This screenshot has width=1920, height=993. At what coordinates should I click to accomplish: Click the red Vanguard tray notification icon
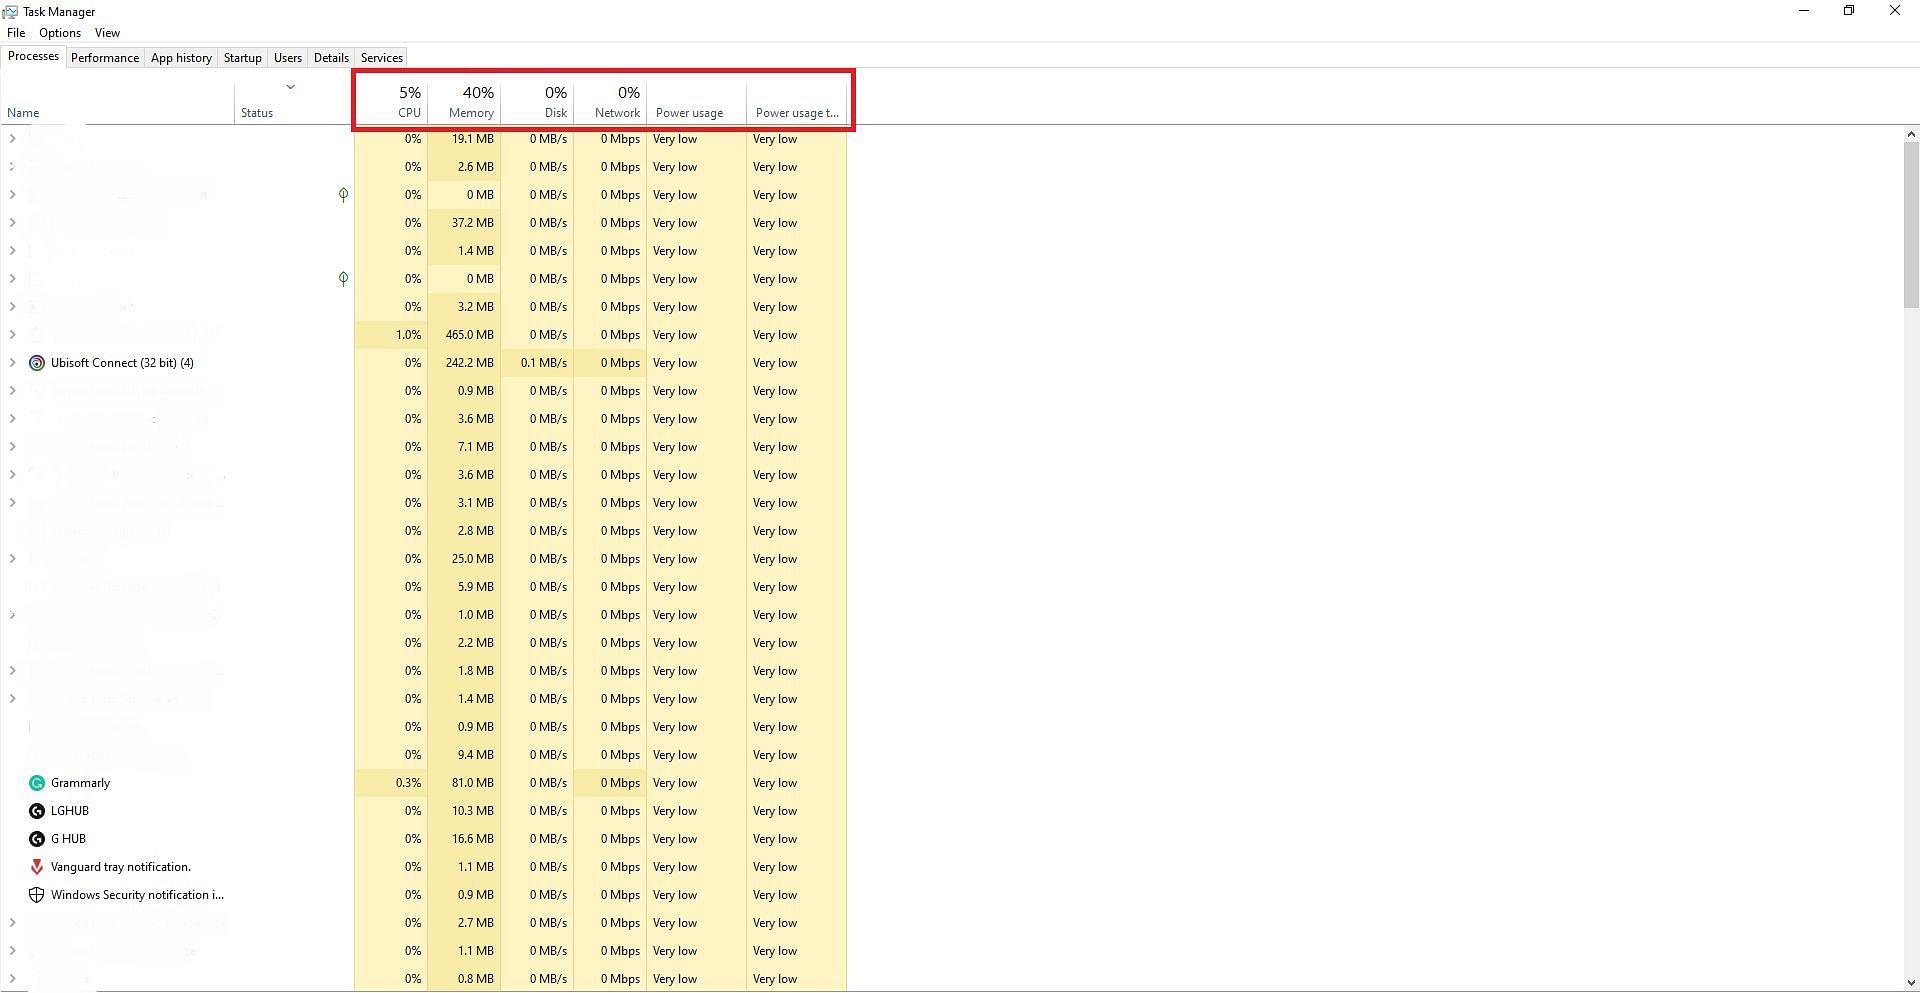coord(37,867)
